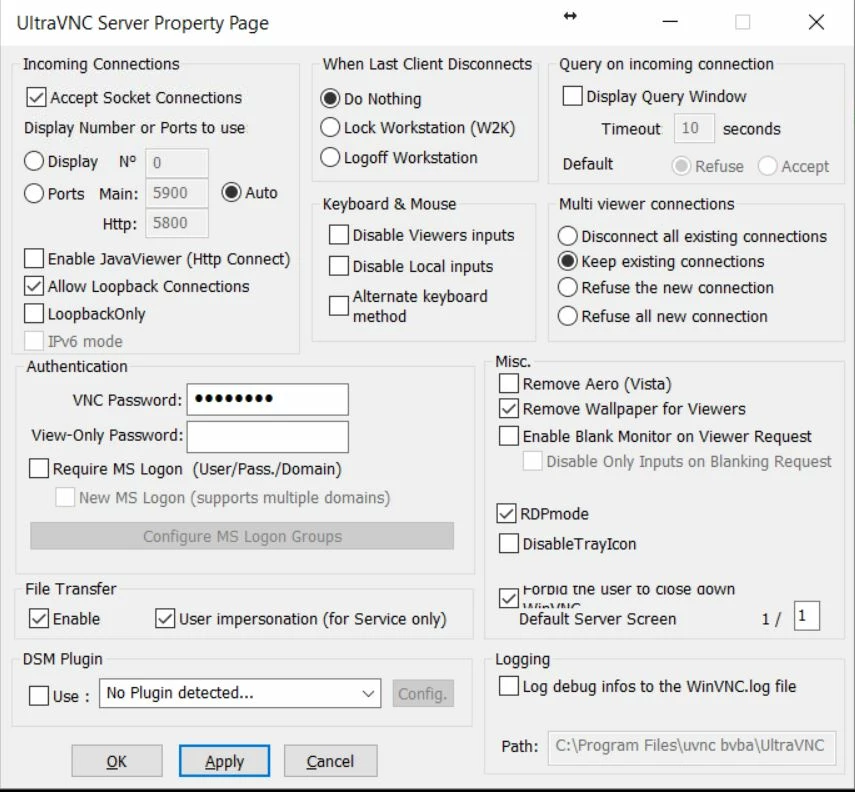Click the Apply button
This screenshot has height=792, width=855.
[x=224, y=761]
